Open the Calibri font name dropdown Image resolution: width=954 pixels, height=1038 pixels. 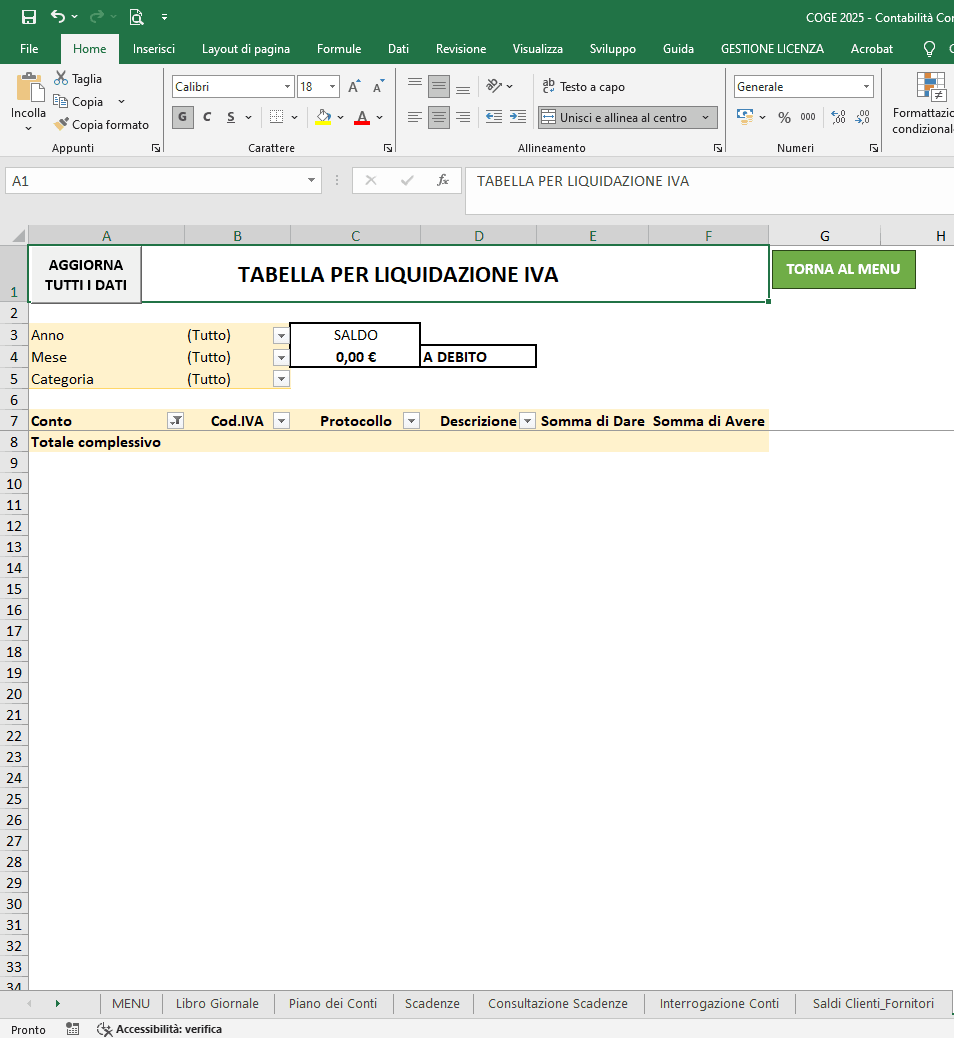tap(287, 87)
